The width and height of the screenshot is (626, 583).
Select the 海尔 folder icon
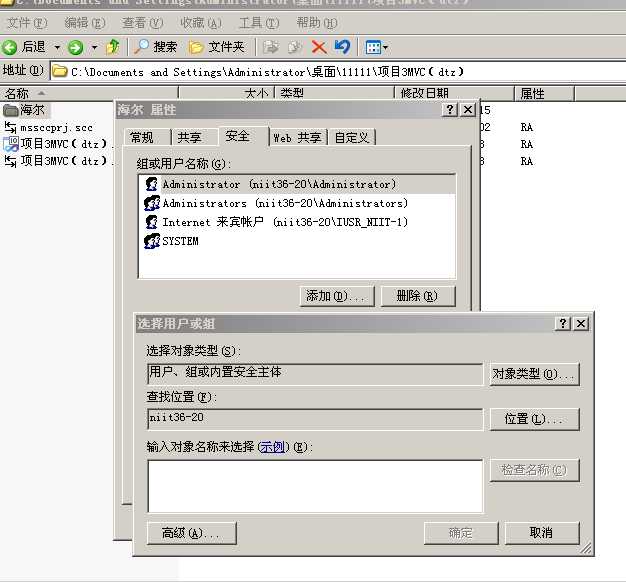pos(11,110)
